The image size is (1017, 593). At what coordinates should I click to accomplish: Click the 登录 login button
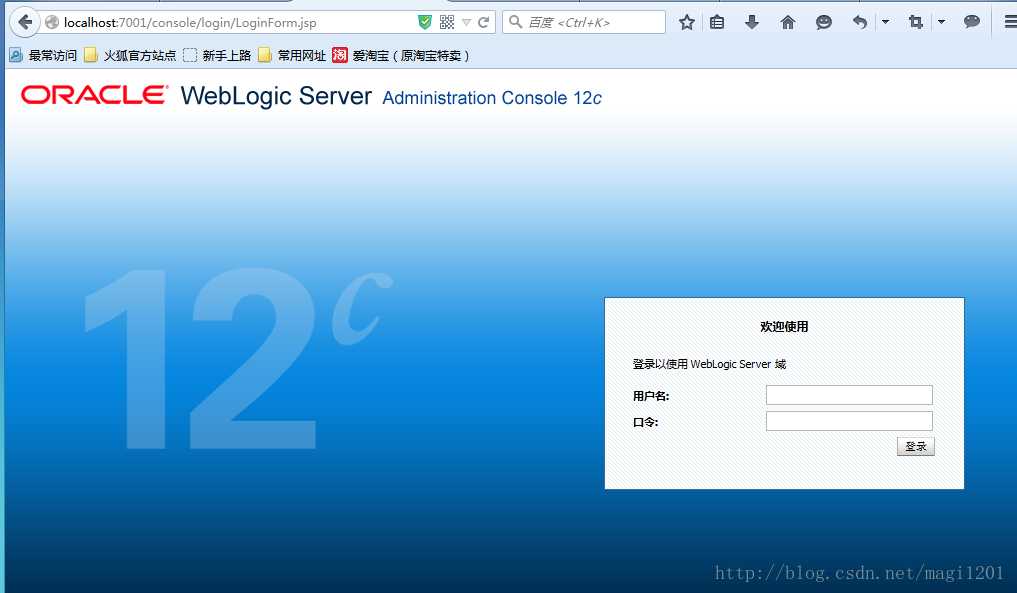(916, 446)
